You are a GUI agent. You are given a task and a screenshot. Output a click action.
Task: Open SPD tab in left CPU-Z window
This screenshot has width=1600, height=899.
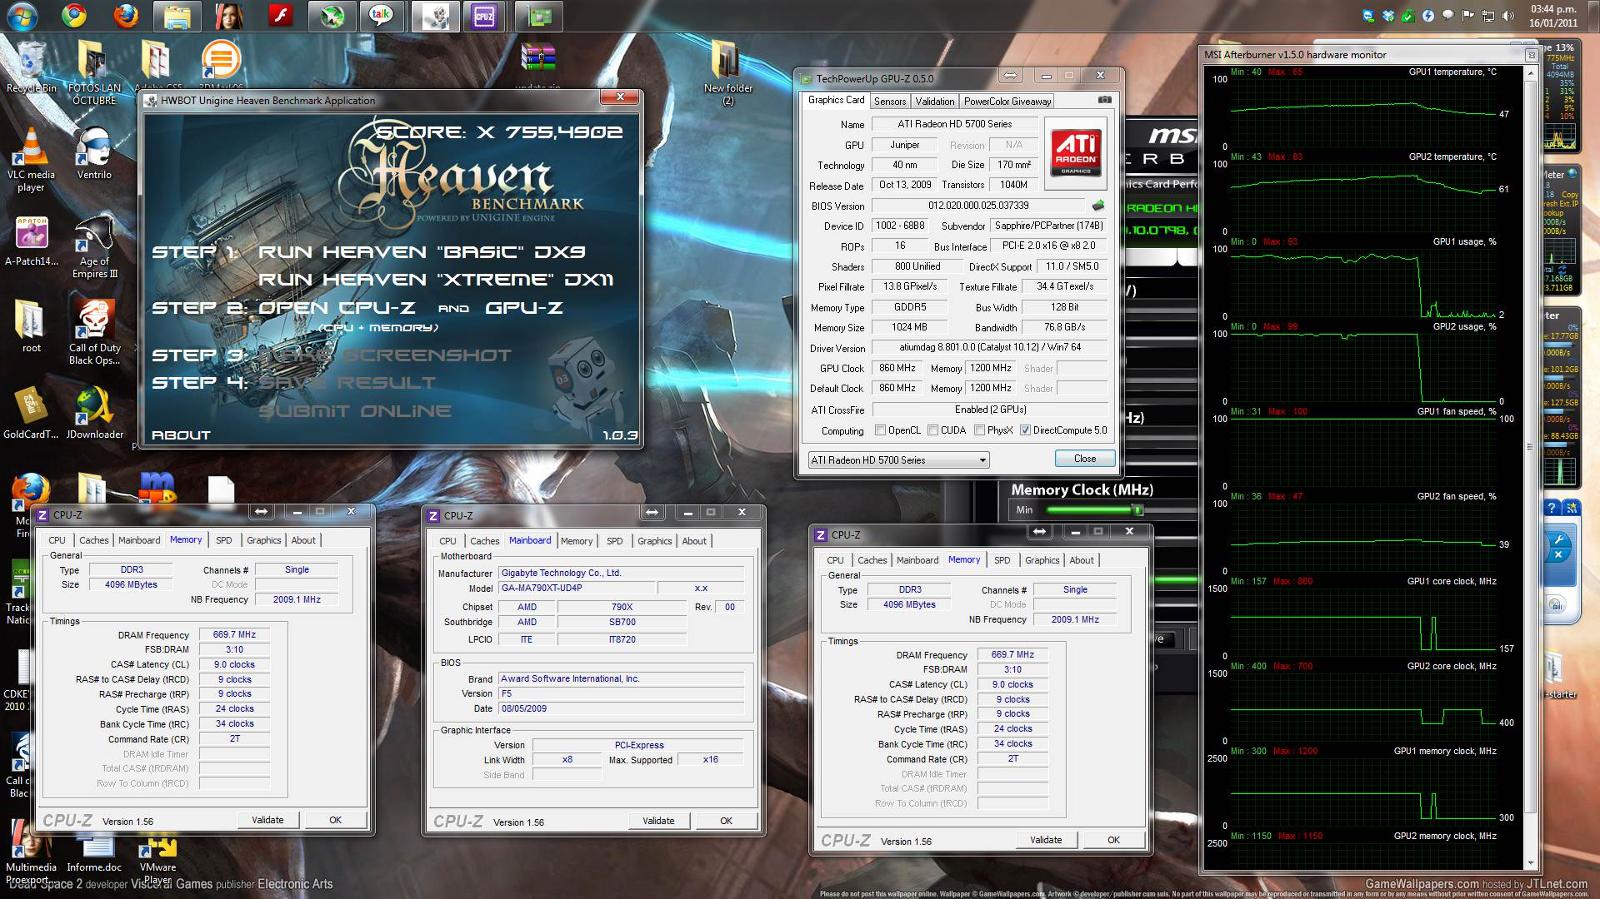click(x=224, y=540)
